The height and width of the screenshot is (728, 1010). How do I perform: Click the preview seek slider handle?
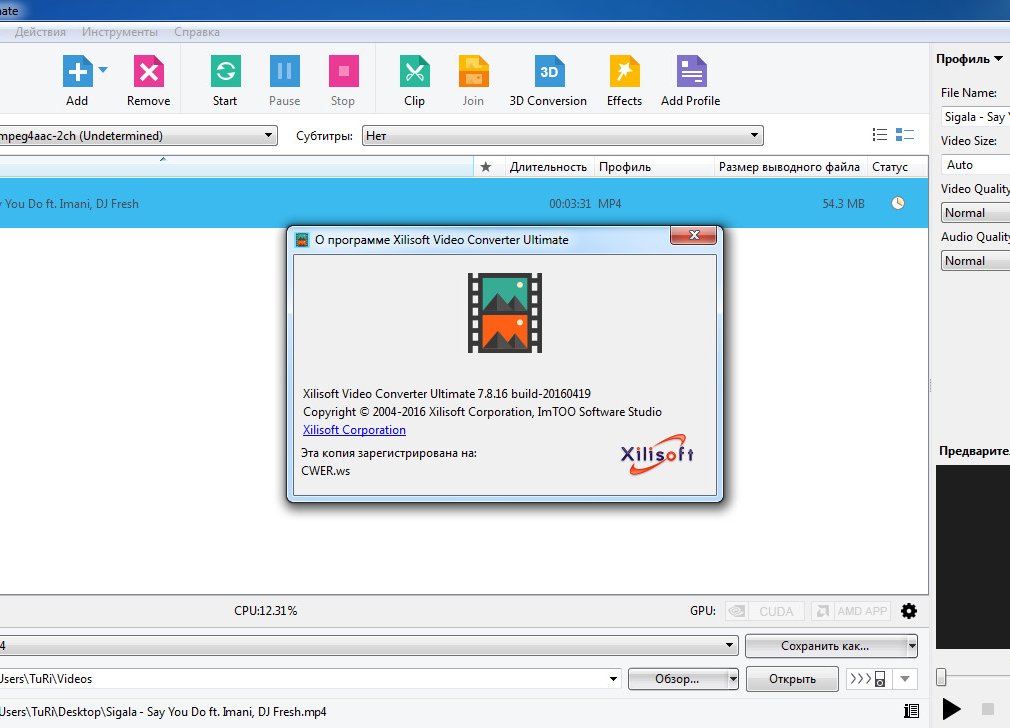pyautogui.click(x=941, y=676)
